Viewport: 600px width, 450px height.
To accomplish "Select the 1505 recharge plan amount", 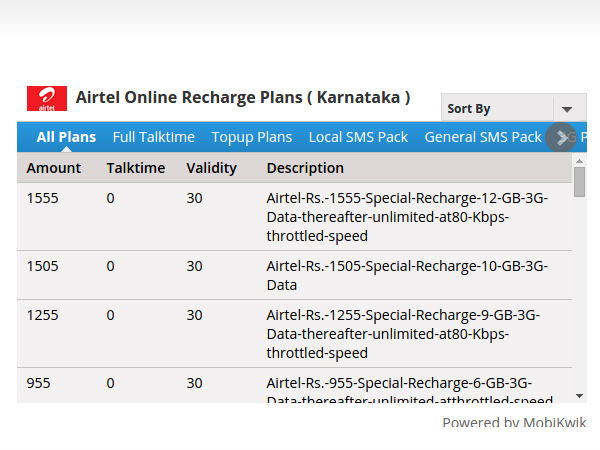I will (x=43, y=266).
